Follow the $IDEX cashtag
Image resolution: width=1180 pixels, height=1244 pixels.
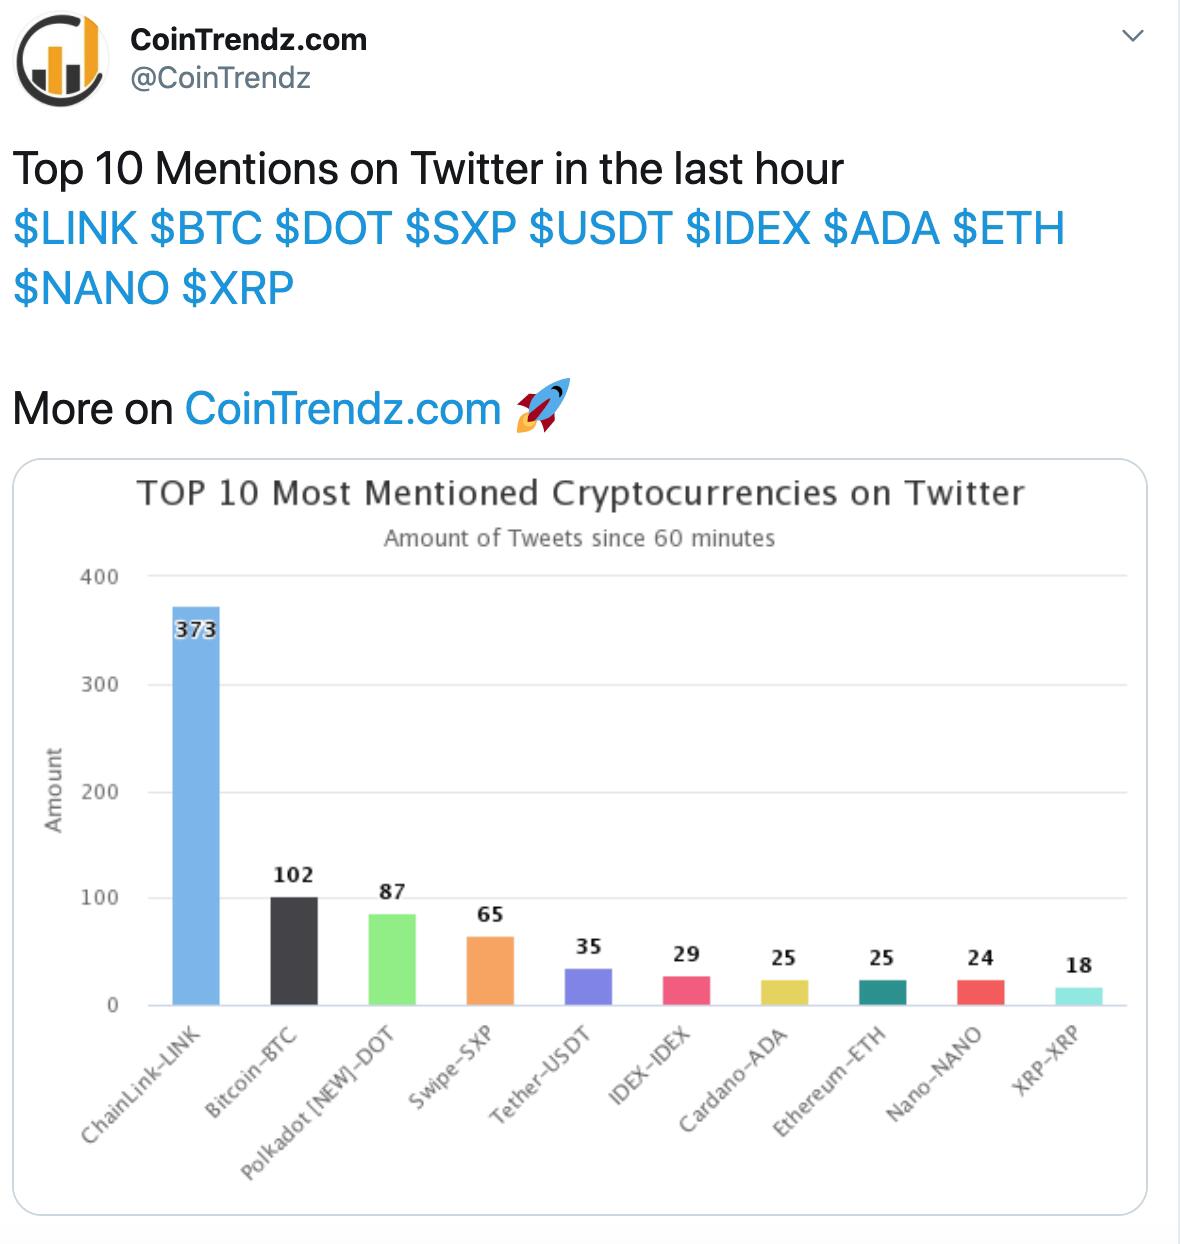[748, 228]
